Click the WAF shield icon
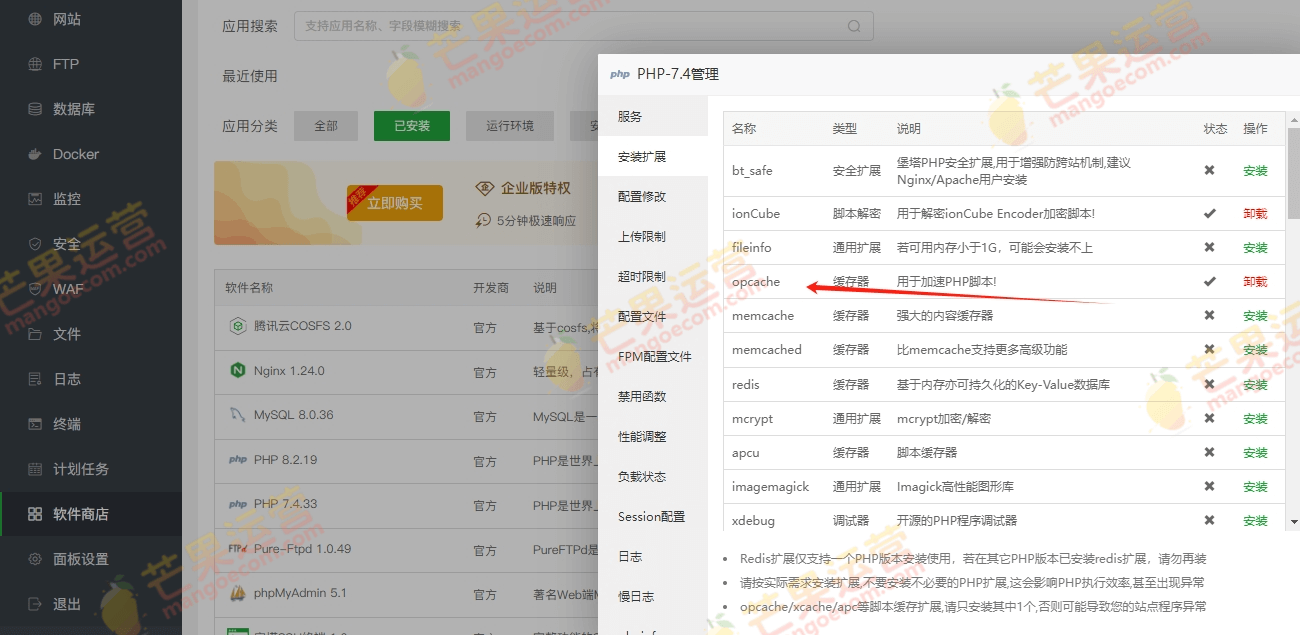 [36, 289]
